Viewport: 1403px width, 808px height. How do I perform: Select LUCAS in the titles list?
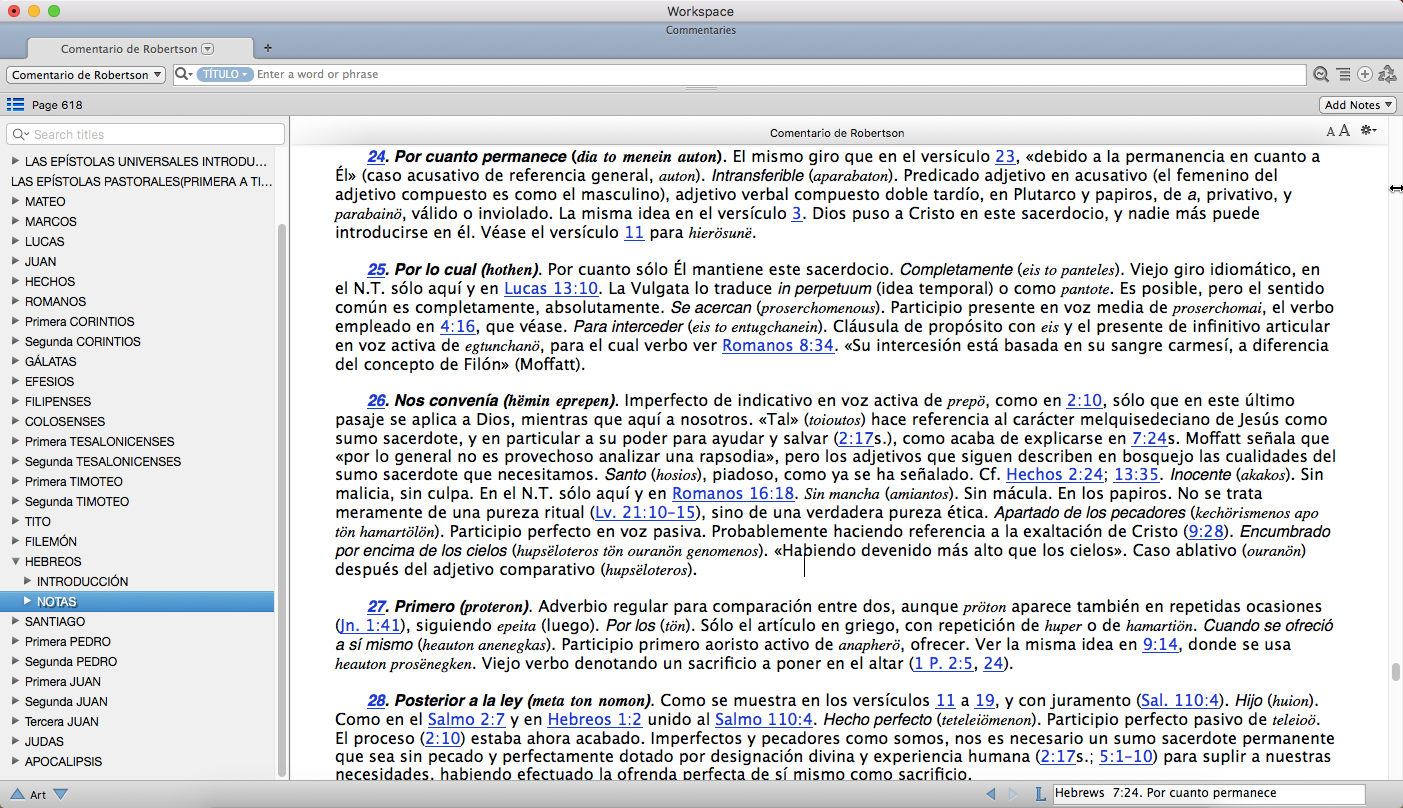click(x=44, y=241)
